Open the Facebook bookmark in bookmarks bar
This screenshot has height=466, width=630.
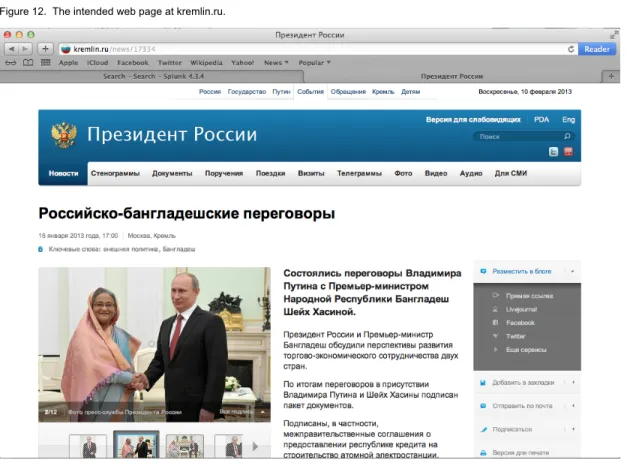(x=133, y=63)
